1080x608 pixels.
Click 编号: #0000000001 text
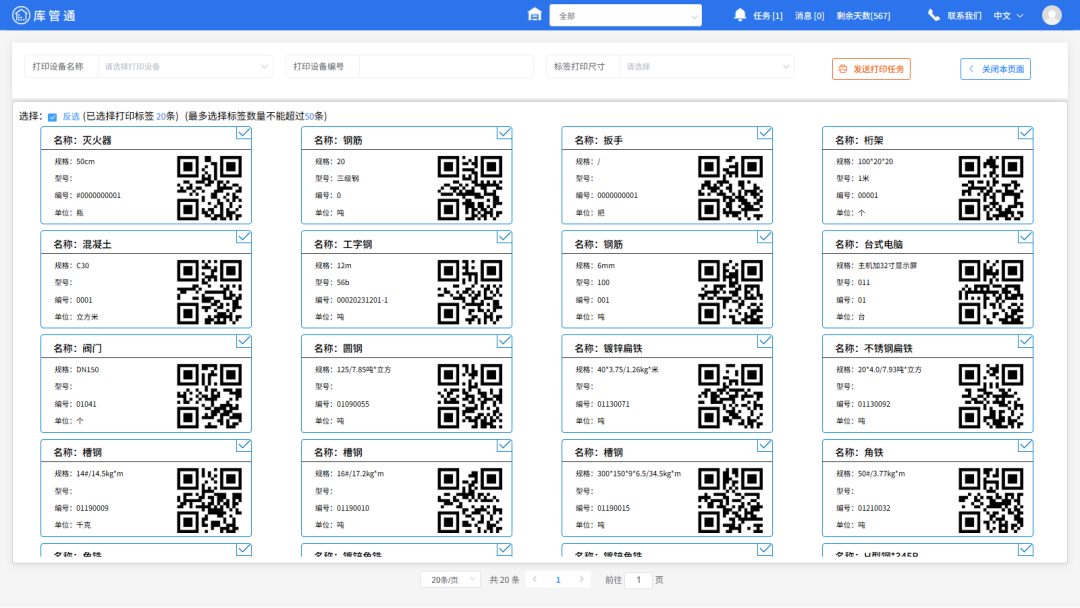point(87,196)
